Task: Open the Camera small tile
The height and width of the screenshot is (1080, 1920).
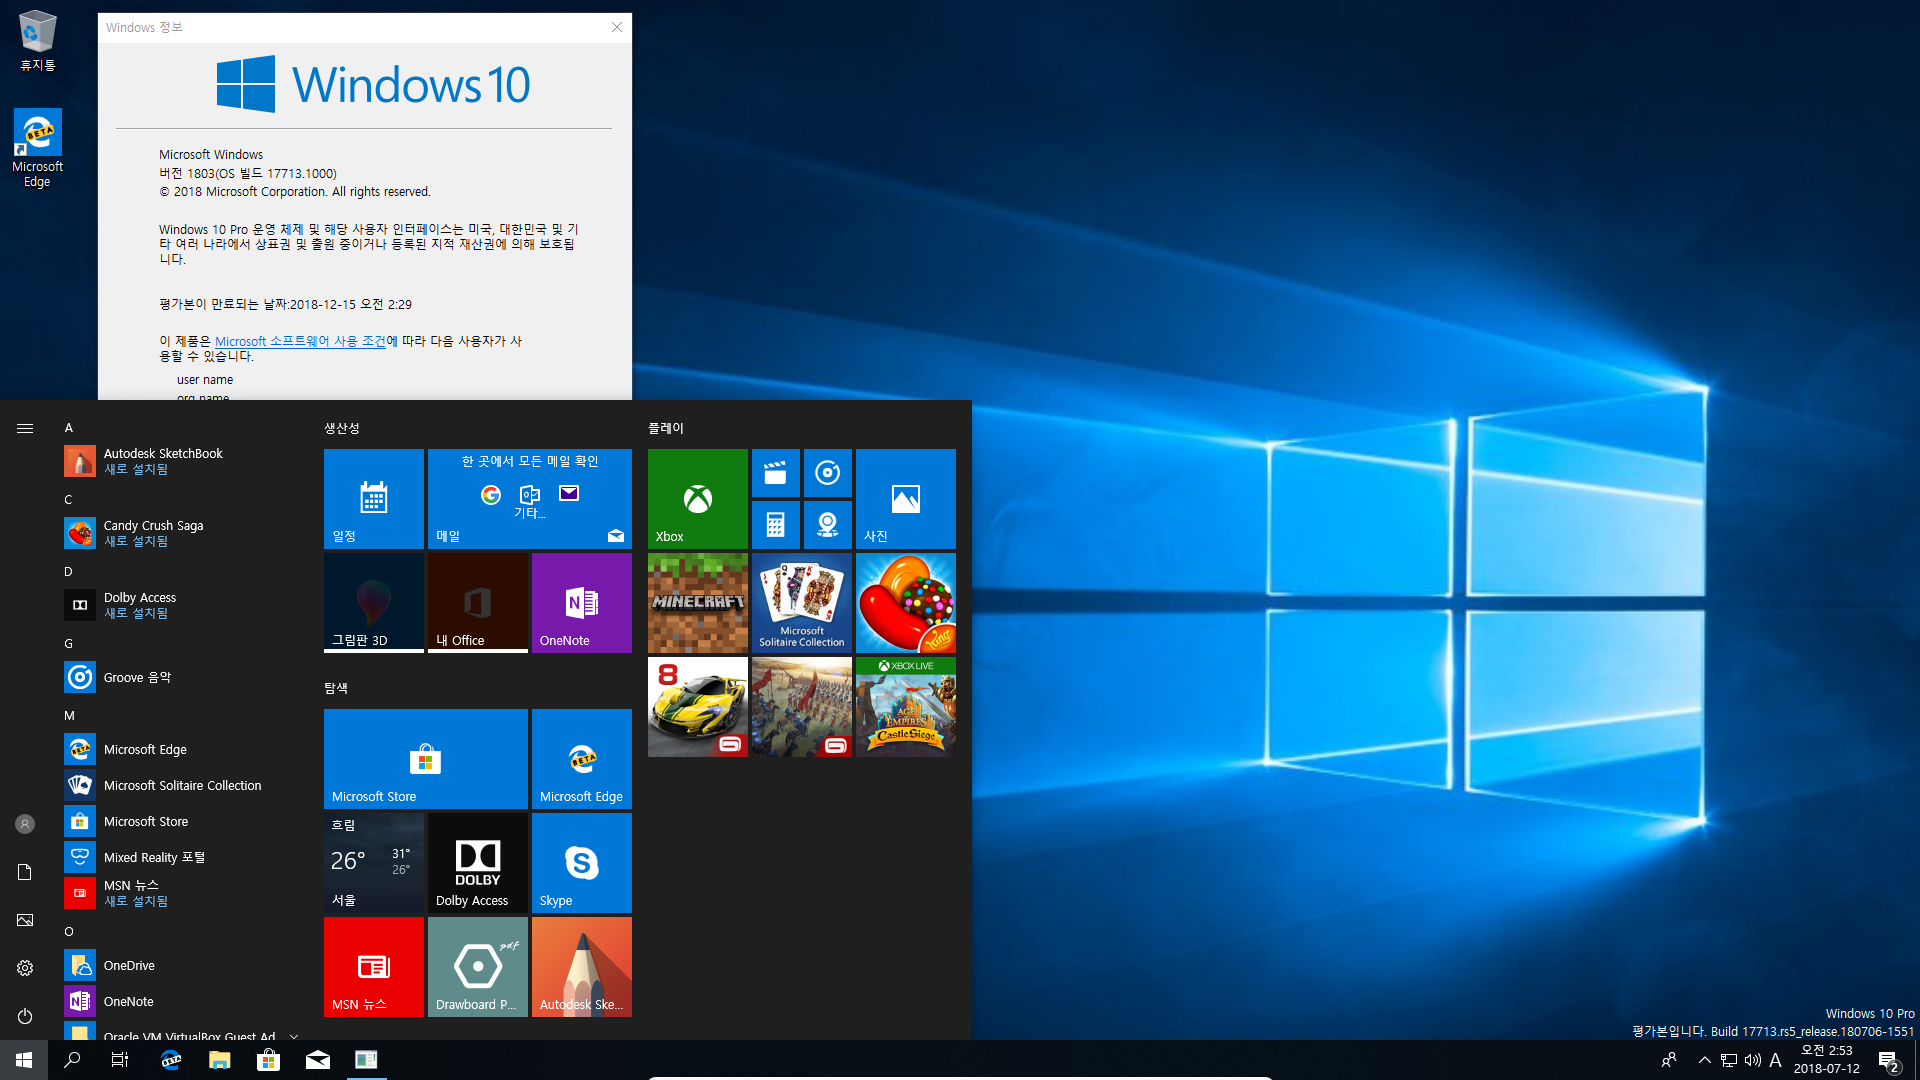Action: (828, 525)
